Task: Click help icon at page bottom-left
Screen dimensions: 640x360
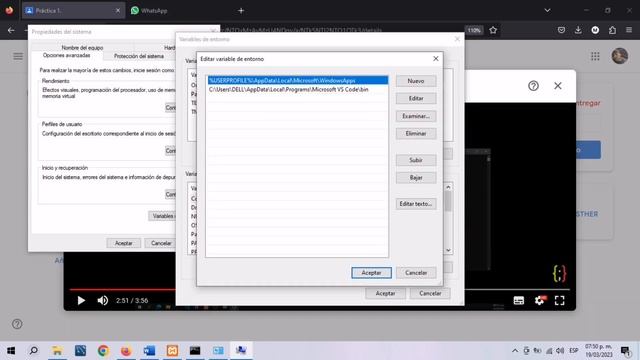Action: 17,324
